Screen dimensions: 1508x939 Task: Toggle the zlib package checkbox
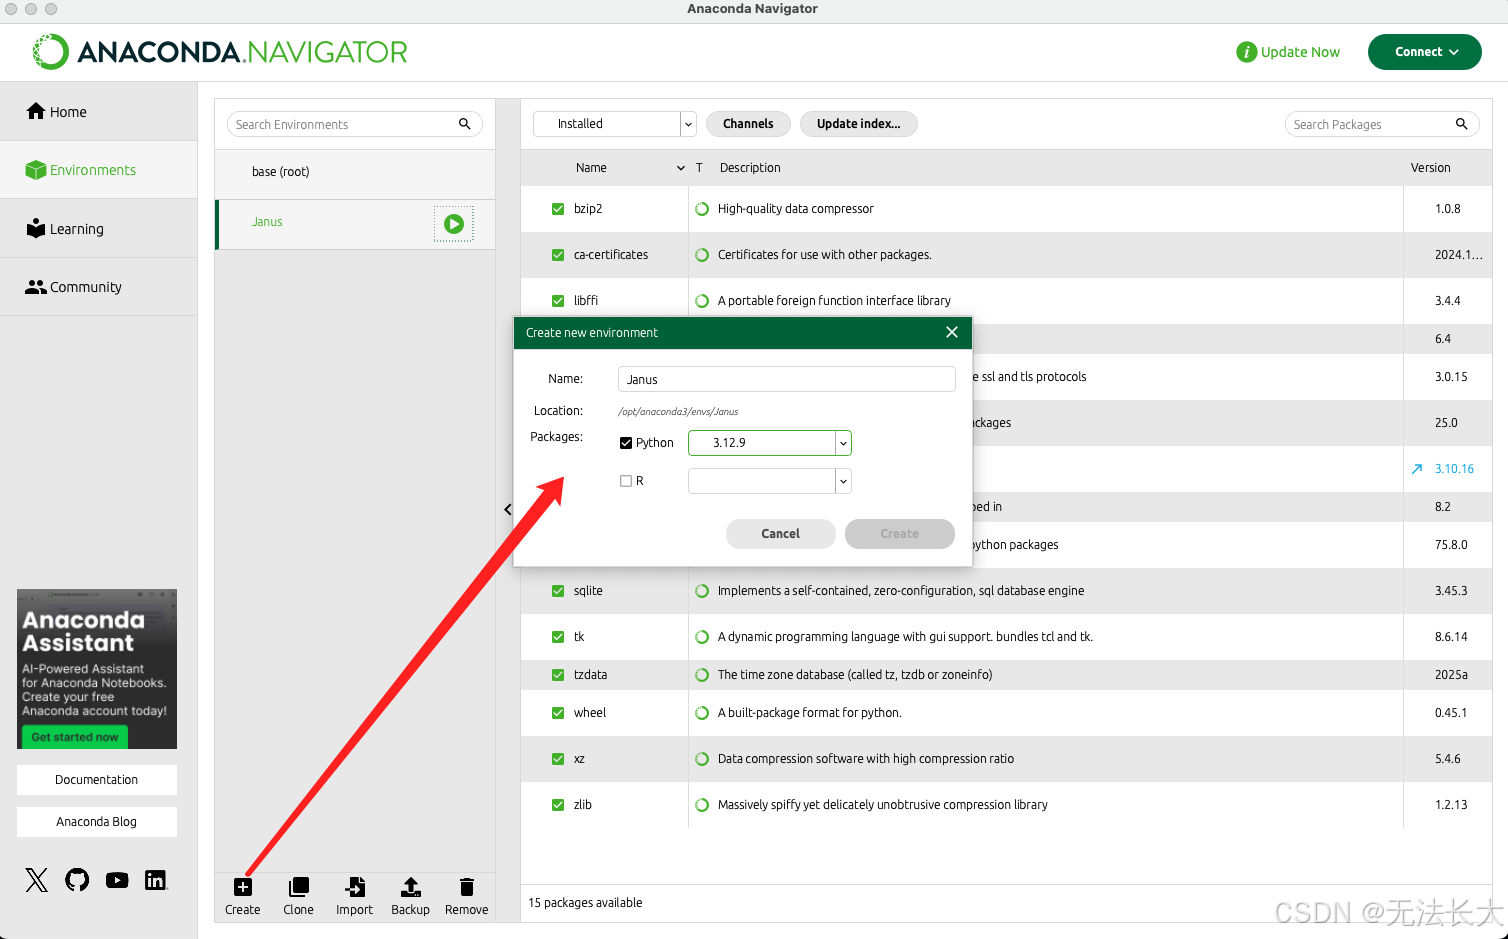pos(558,805)
